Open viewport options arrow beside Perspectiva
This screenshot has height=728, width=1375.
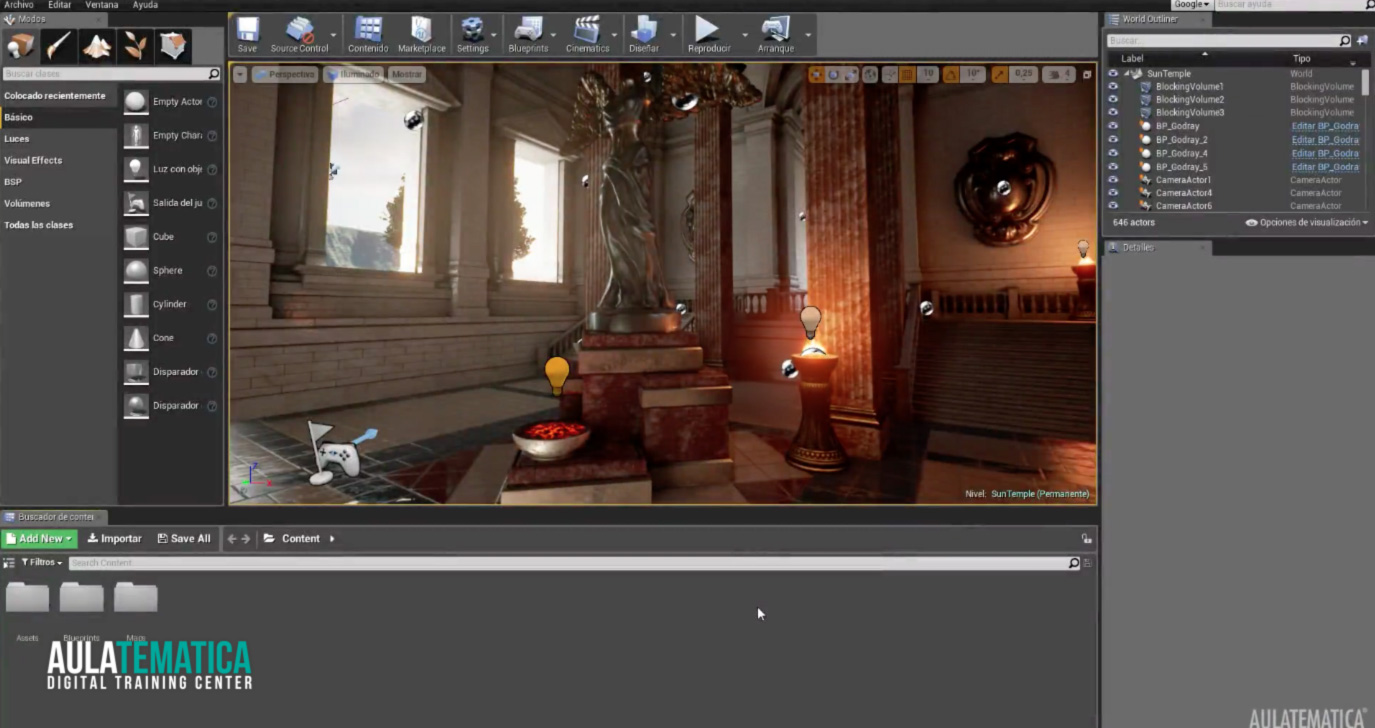(x=240, y=74)
